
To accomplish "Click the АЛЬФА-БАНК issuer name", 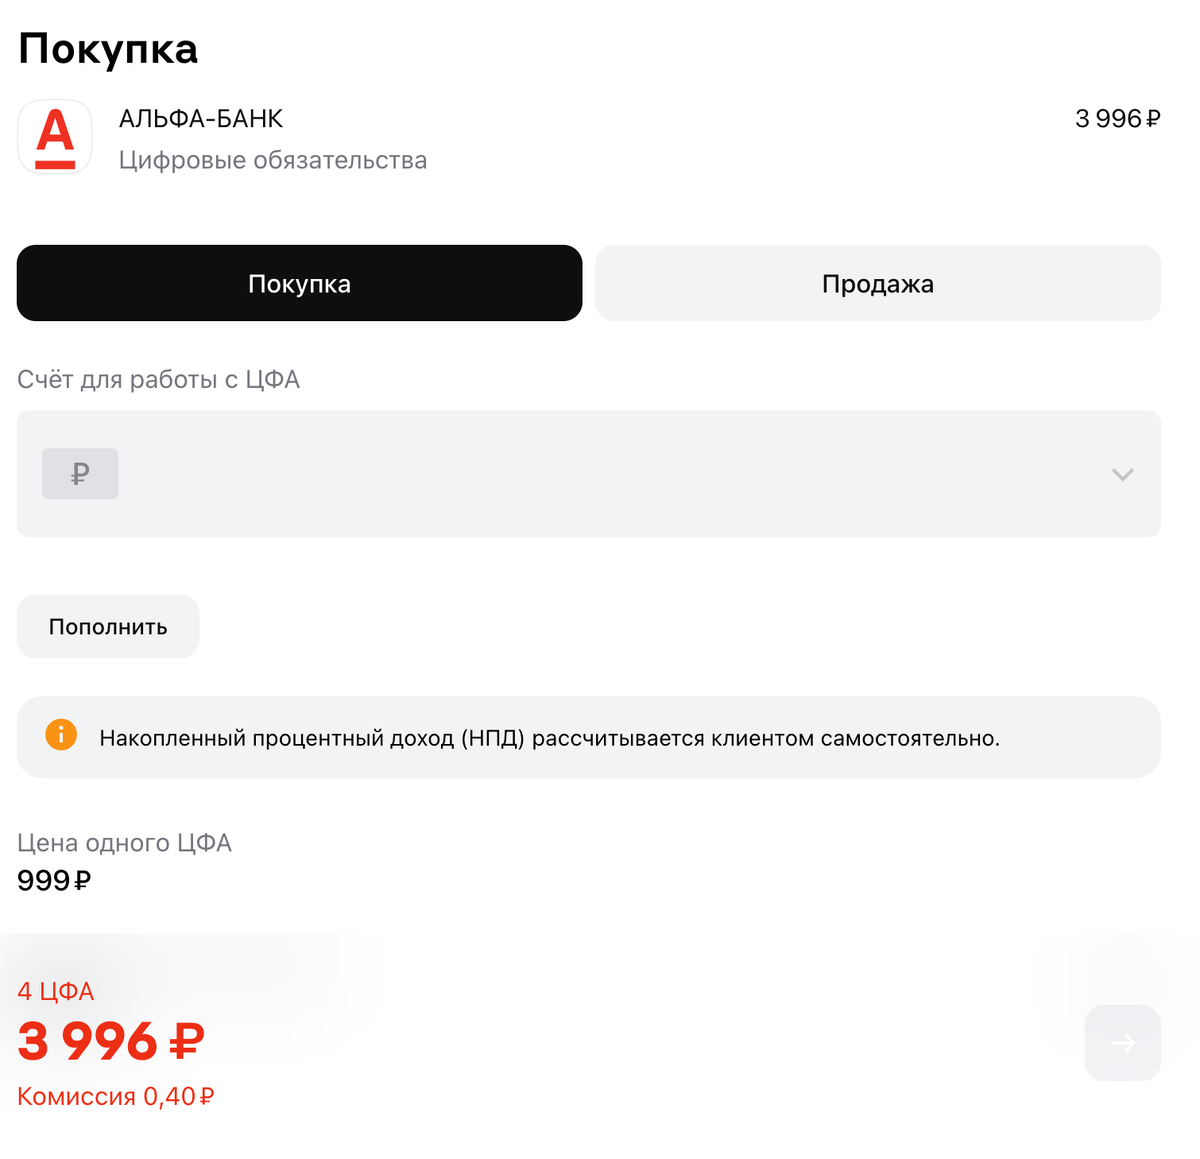I will click(x=200, y=118).
